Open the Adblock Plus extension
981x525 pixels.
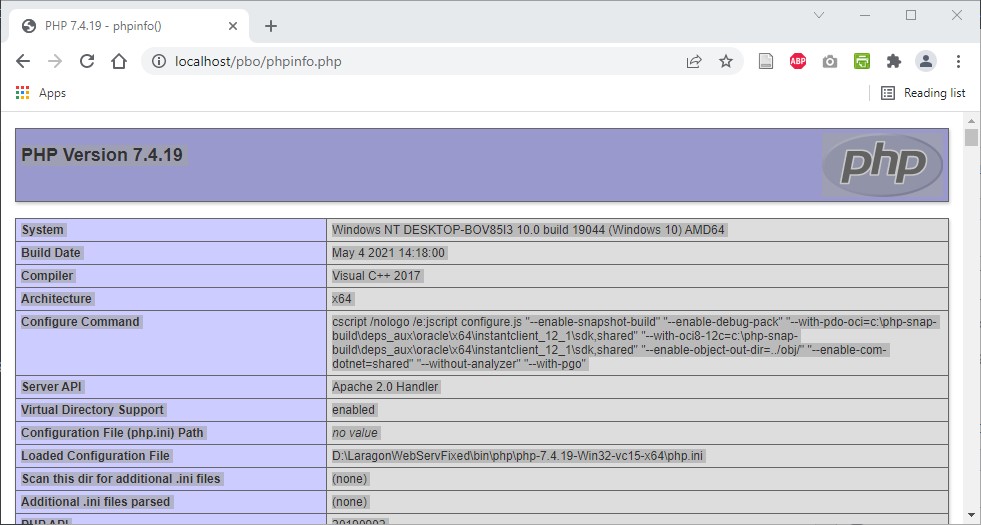pyautogui.click(x=798, y=61)
